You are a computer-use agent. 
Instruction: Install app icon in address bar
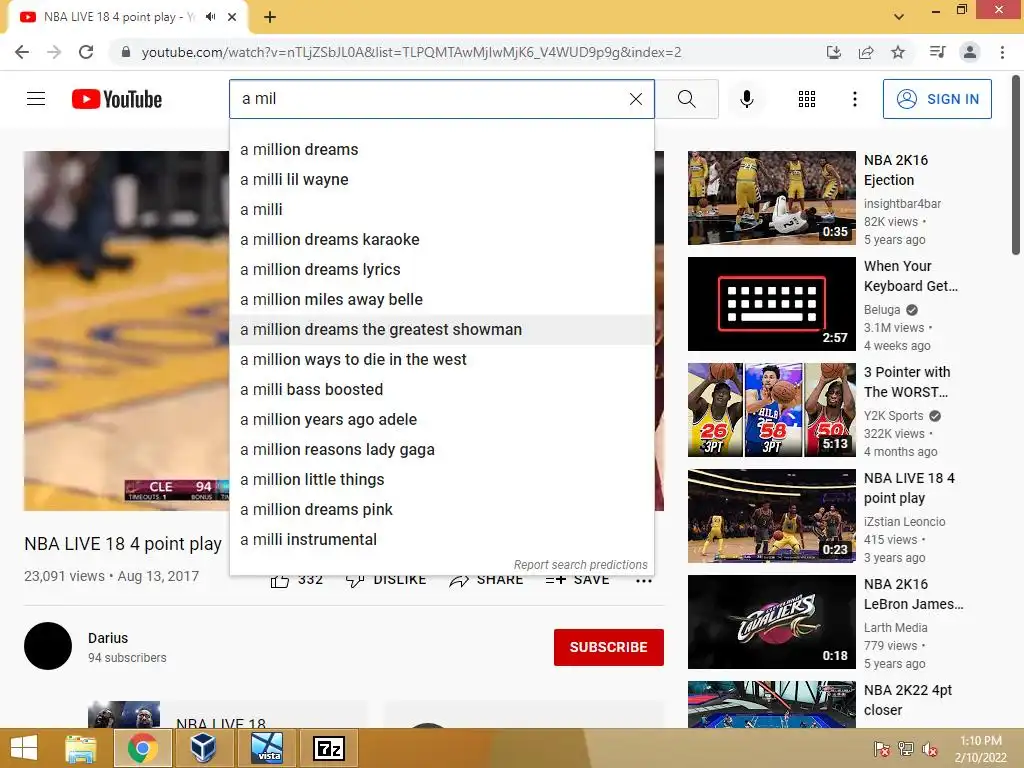coord(833,52)
